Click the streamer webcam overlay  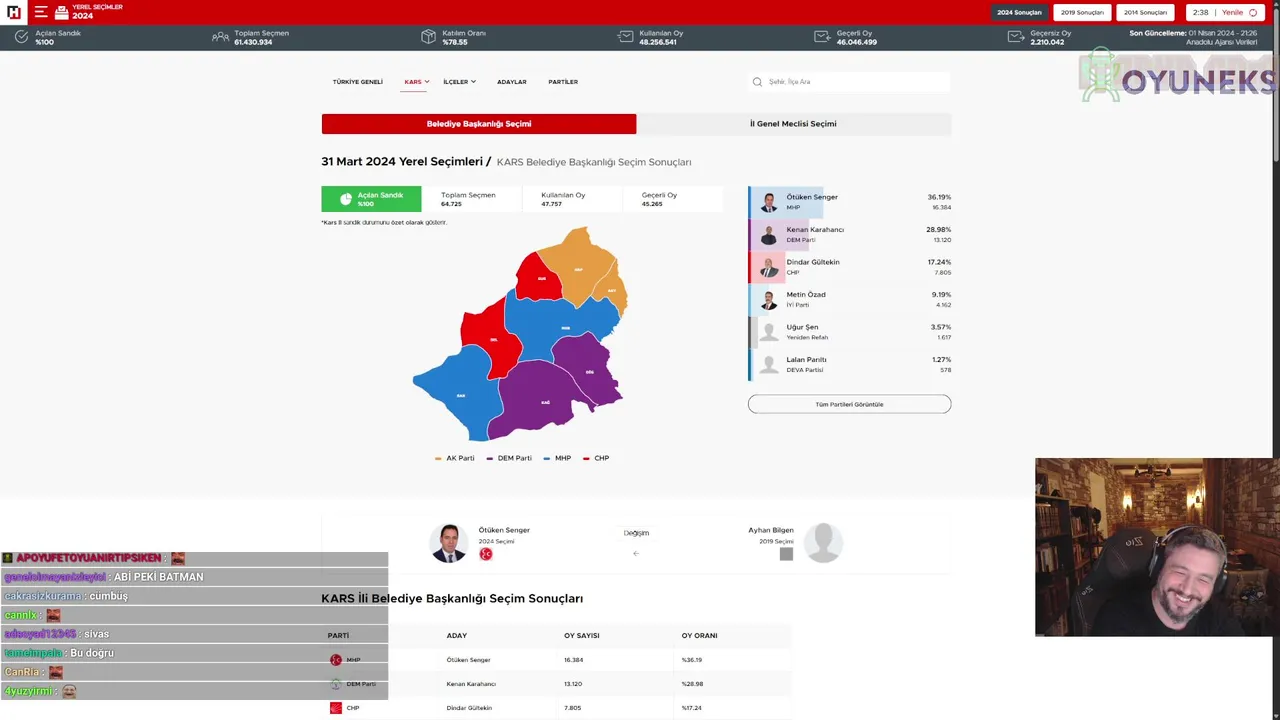[1156, 547]
